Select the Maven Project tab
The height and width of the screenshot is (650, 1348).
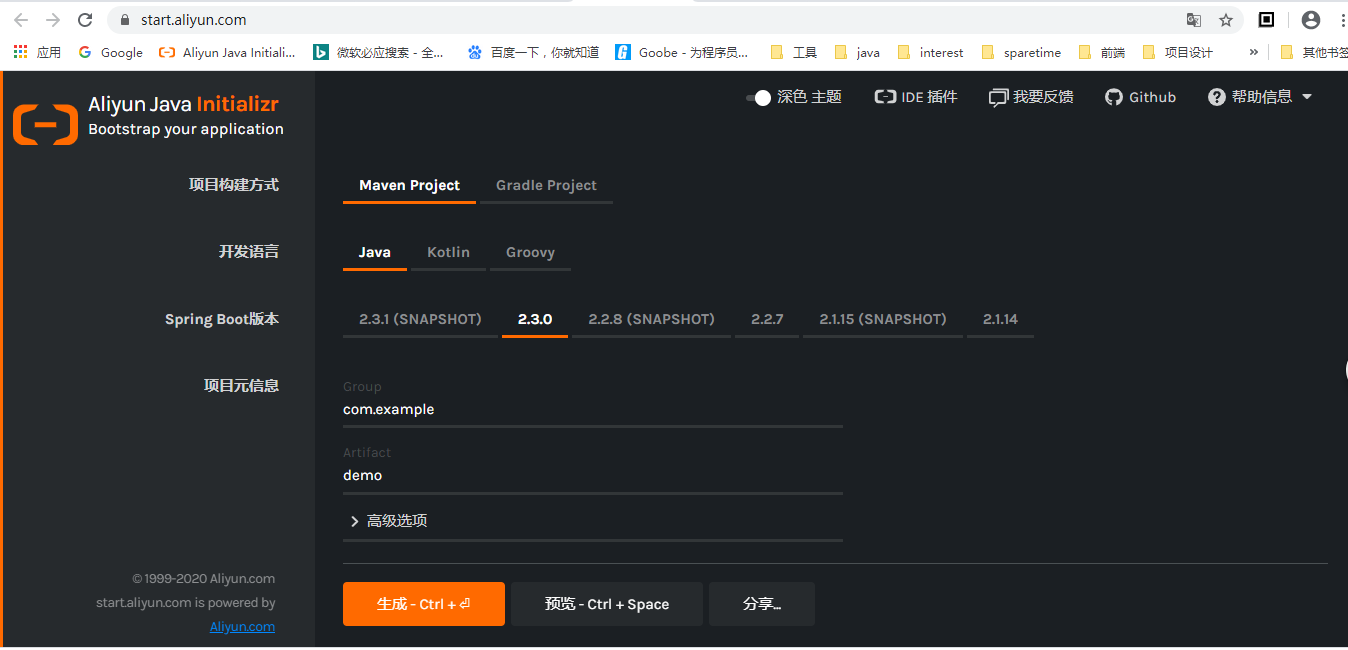(x=409, y=185)
